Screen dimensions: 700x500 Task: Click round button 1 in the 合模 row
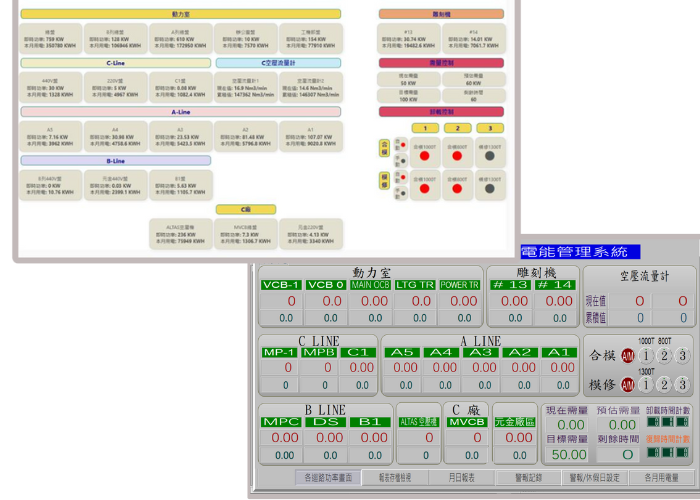tap(646, 355)
